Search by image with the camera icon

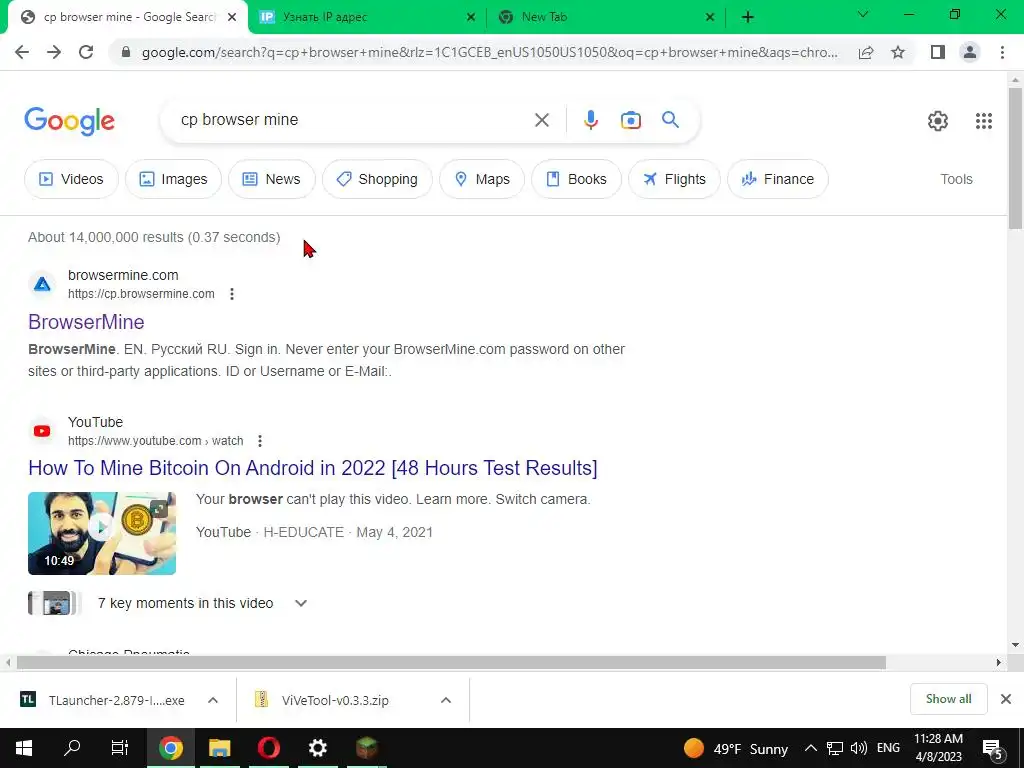pyautogui.click(x=630, y=120)
